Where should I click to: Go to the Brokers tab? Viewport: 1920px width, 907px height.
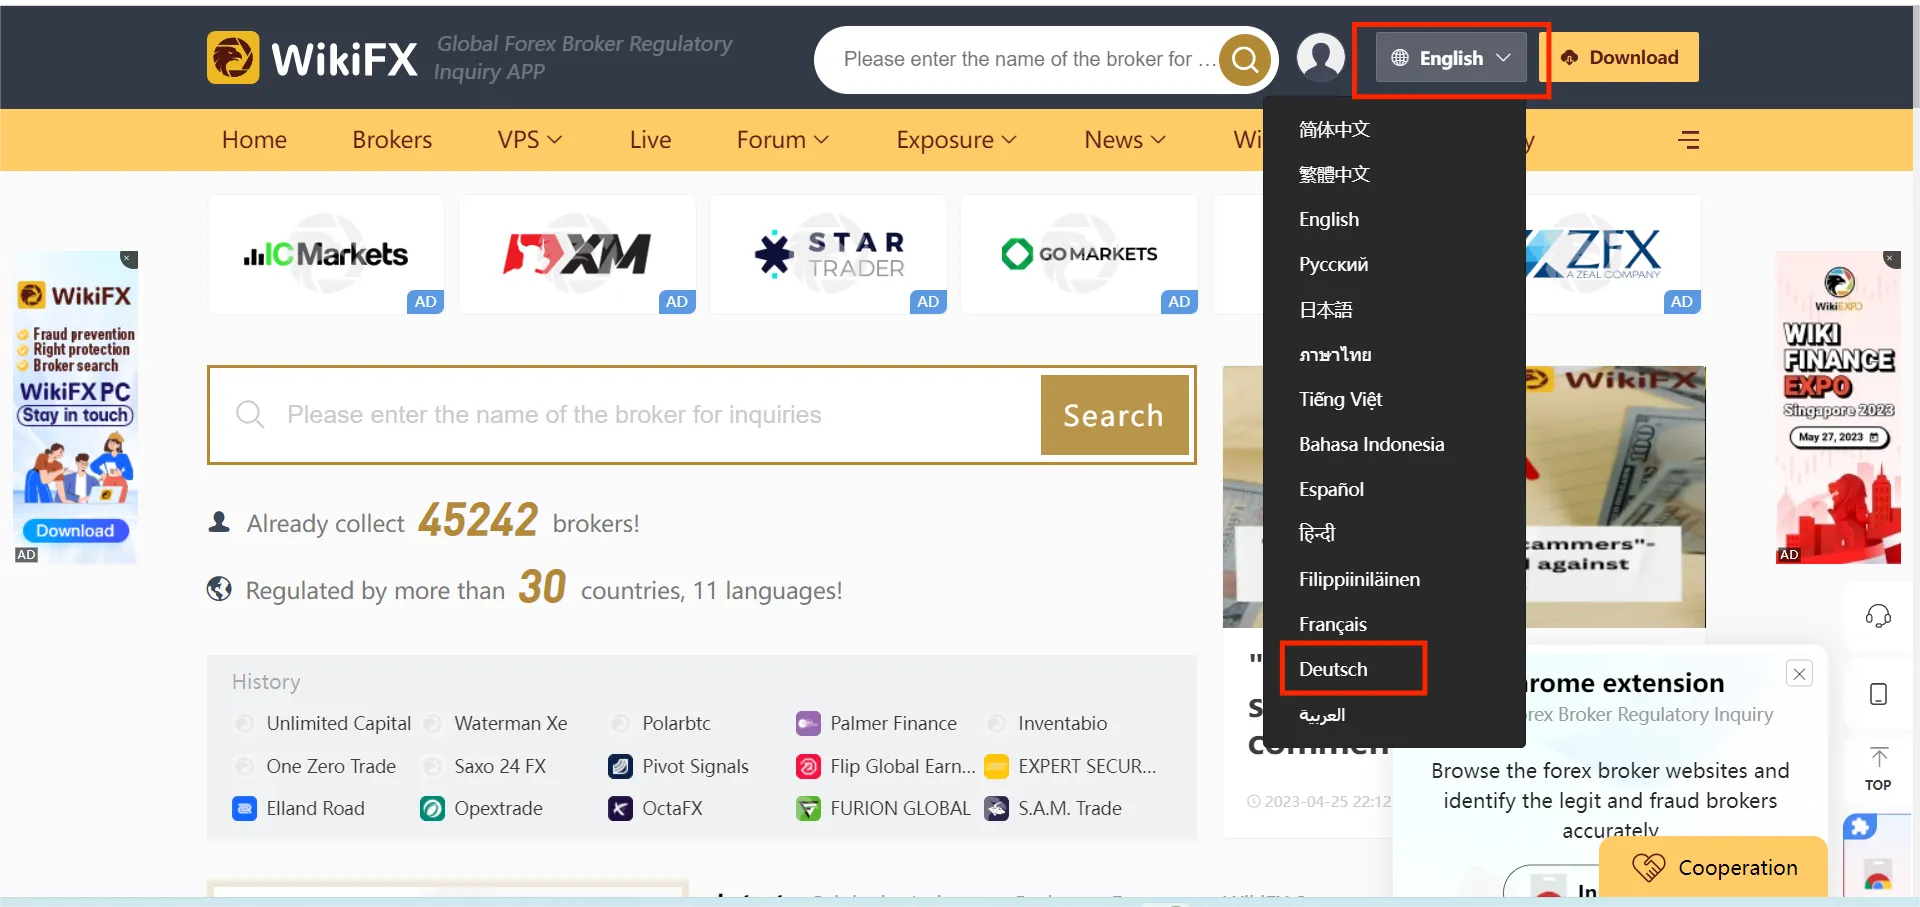[x=392, y=140]
